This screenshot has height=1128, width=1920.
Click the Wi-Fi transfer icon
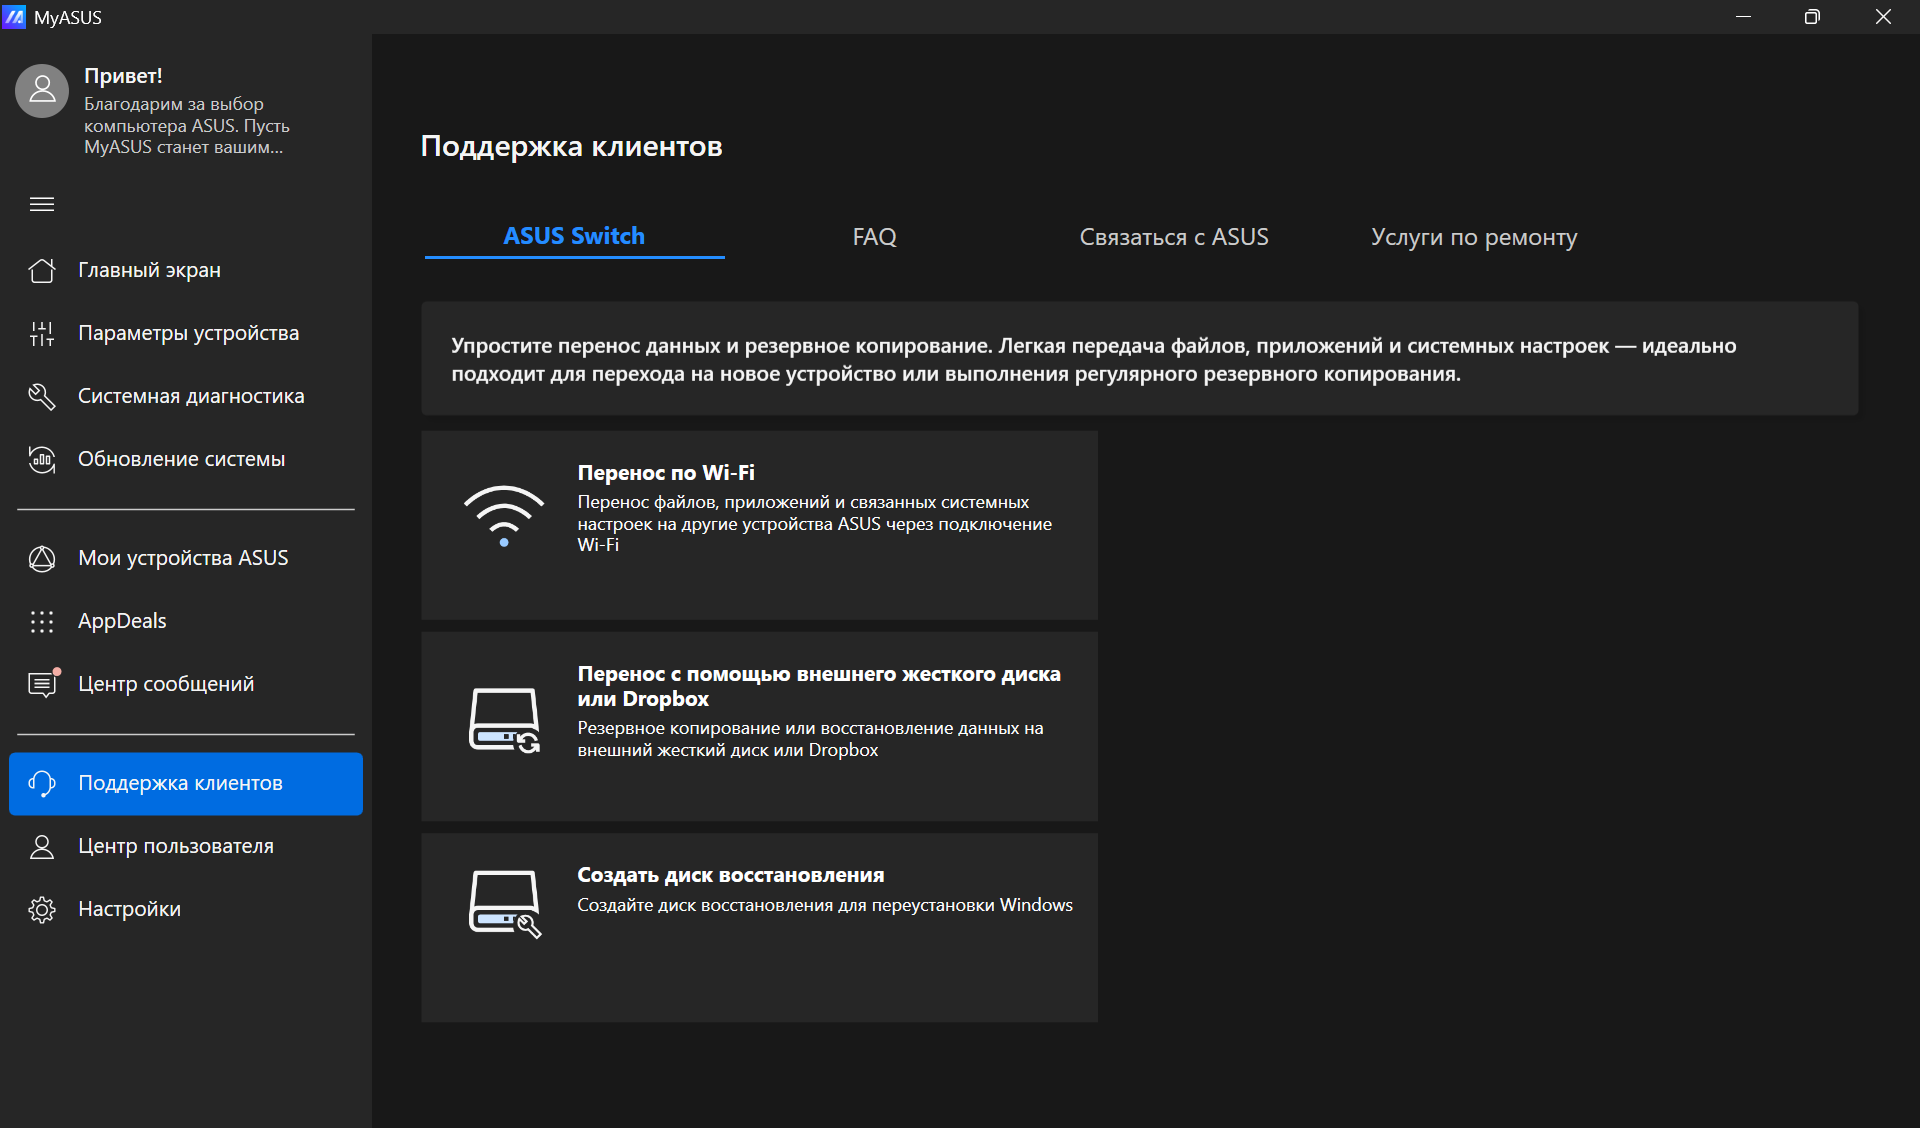(x=504, y=516)
